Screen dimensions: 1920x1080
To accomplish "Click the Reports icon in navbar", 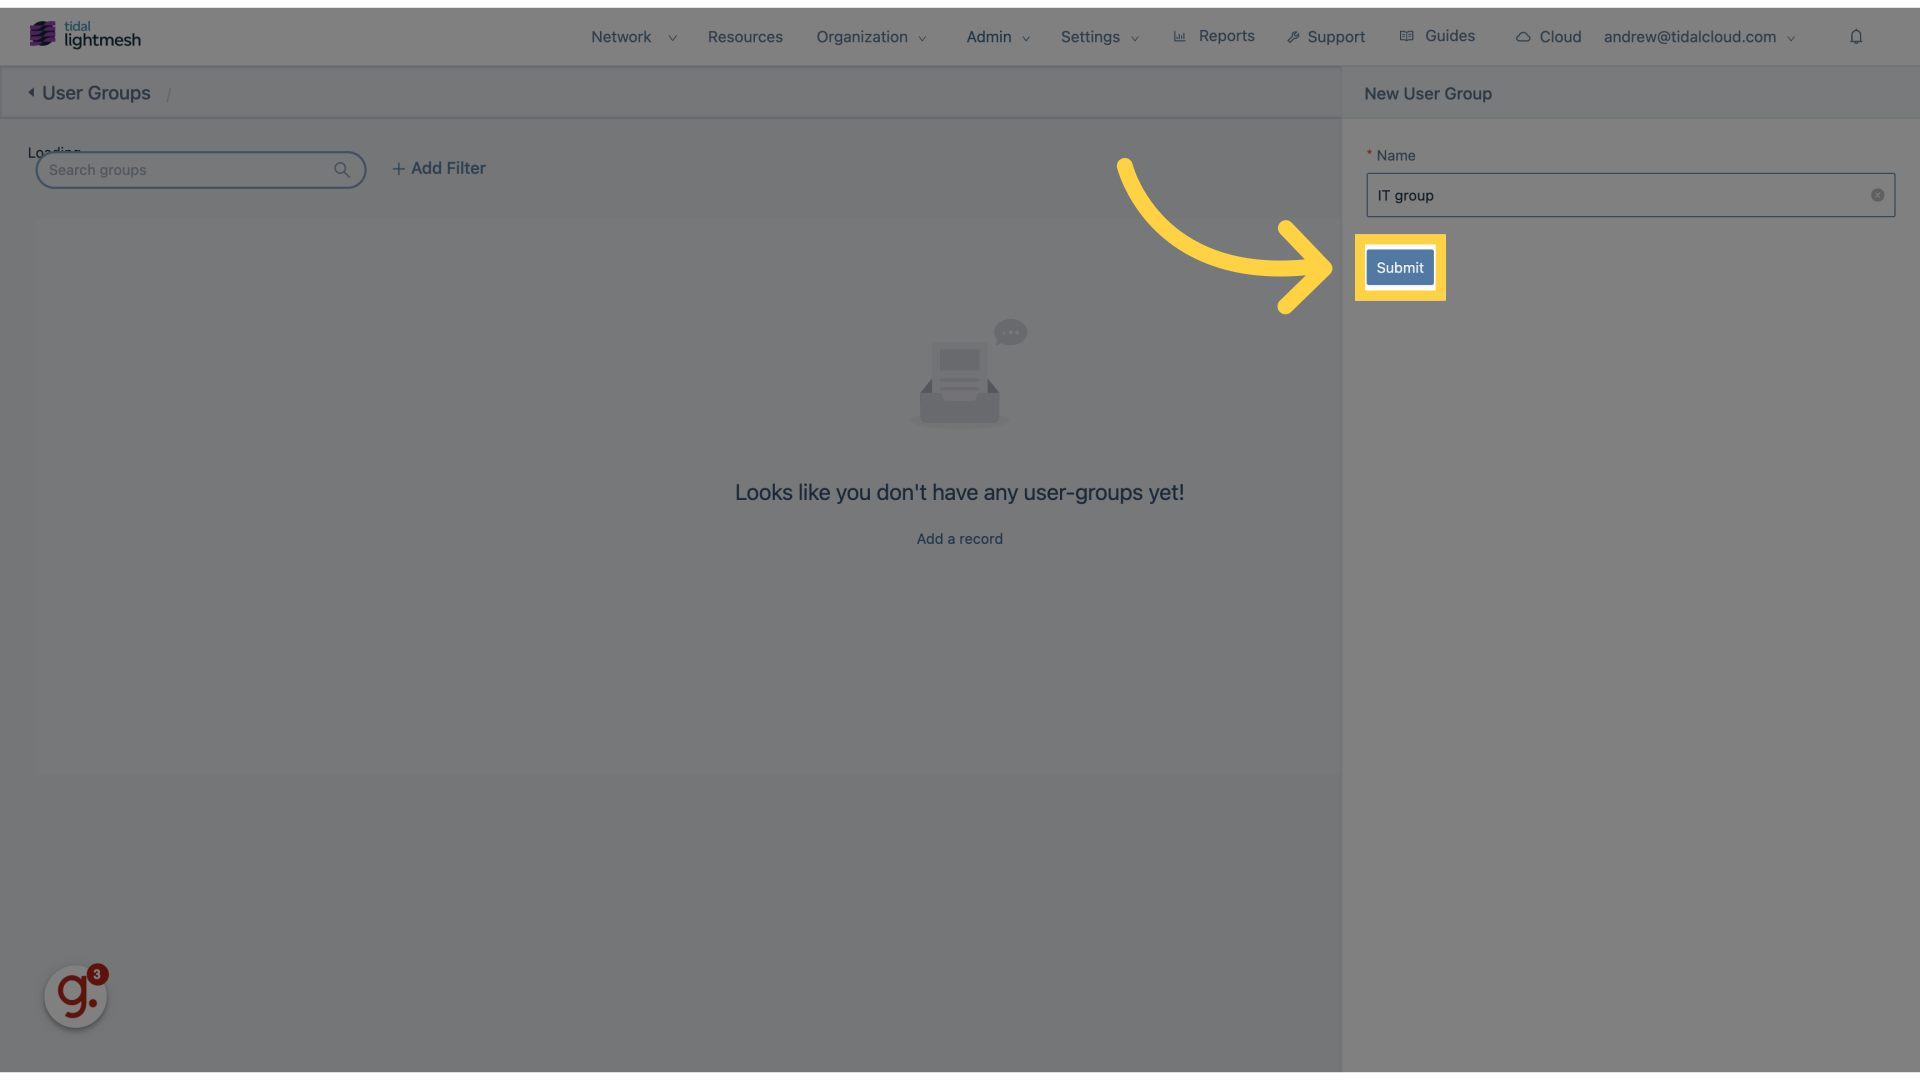I will point(1179,36).
